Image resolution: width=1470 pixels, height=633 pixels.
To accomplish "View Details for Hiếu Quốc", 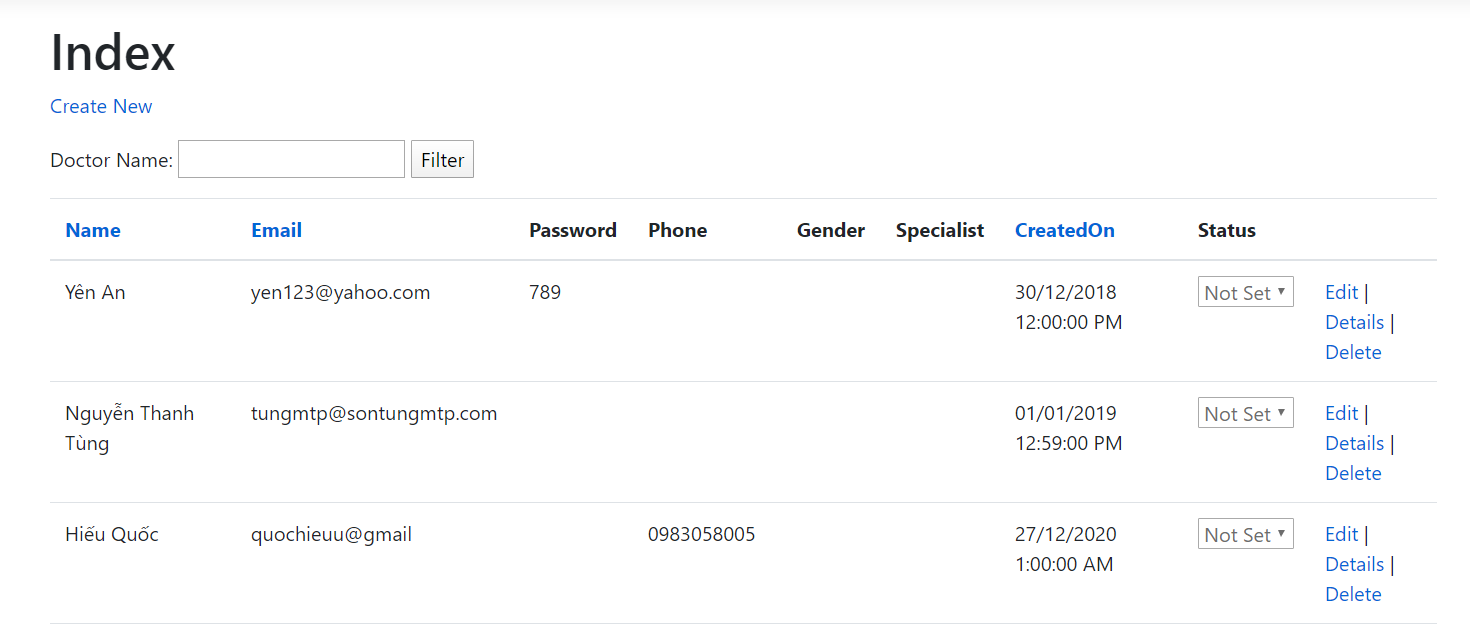I will tap(1354, 564).
